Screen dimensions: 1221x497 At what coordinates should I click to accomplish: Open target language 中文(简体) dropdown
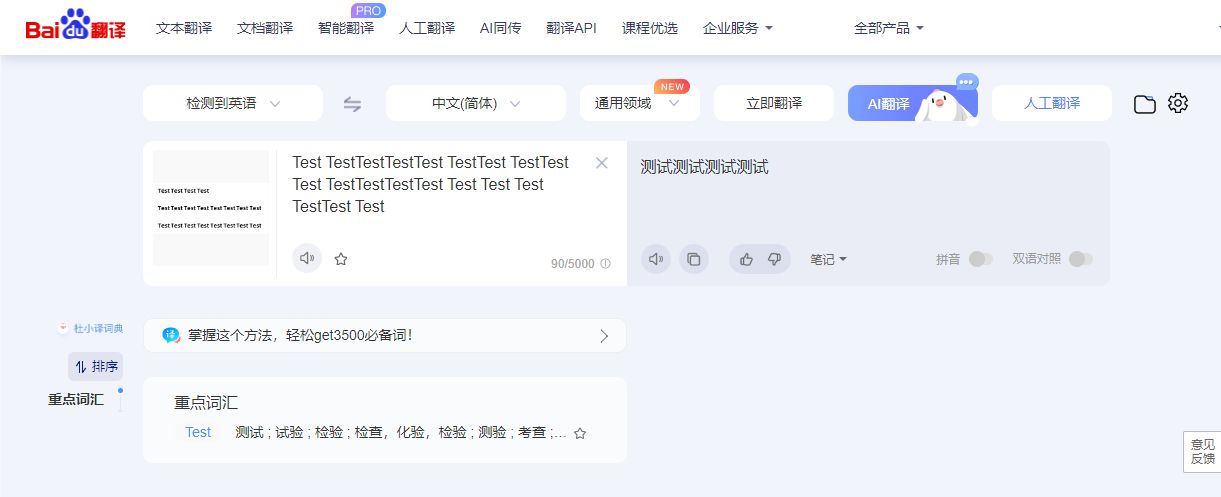tap(477, 103)
